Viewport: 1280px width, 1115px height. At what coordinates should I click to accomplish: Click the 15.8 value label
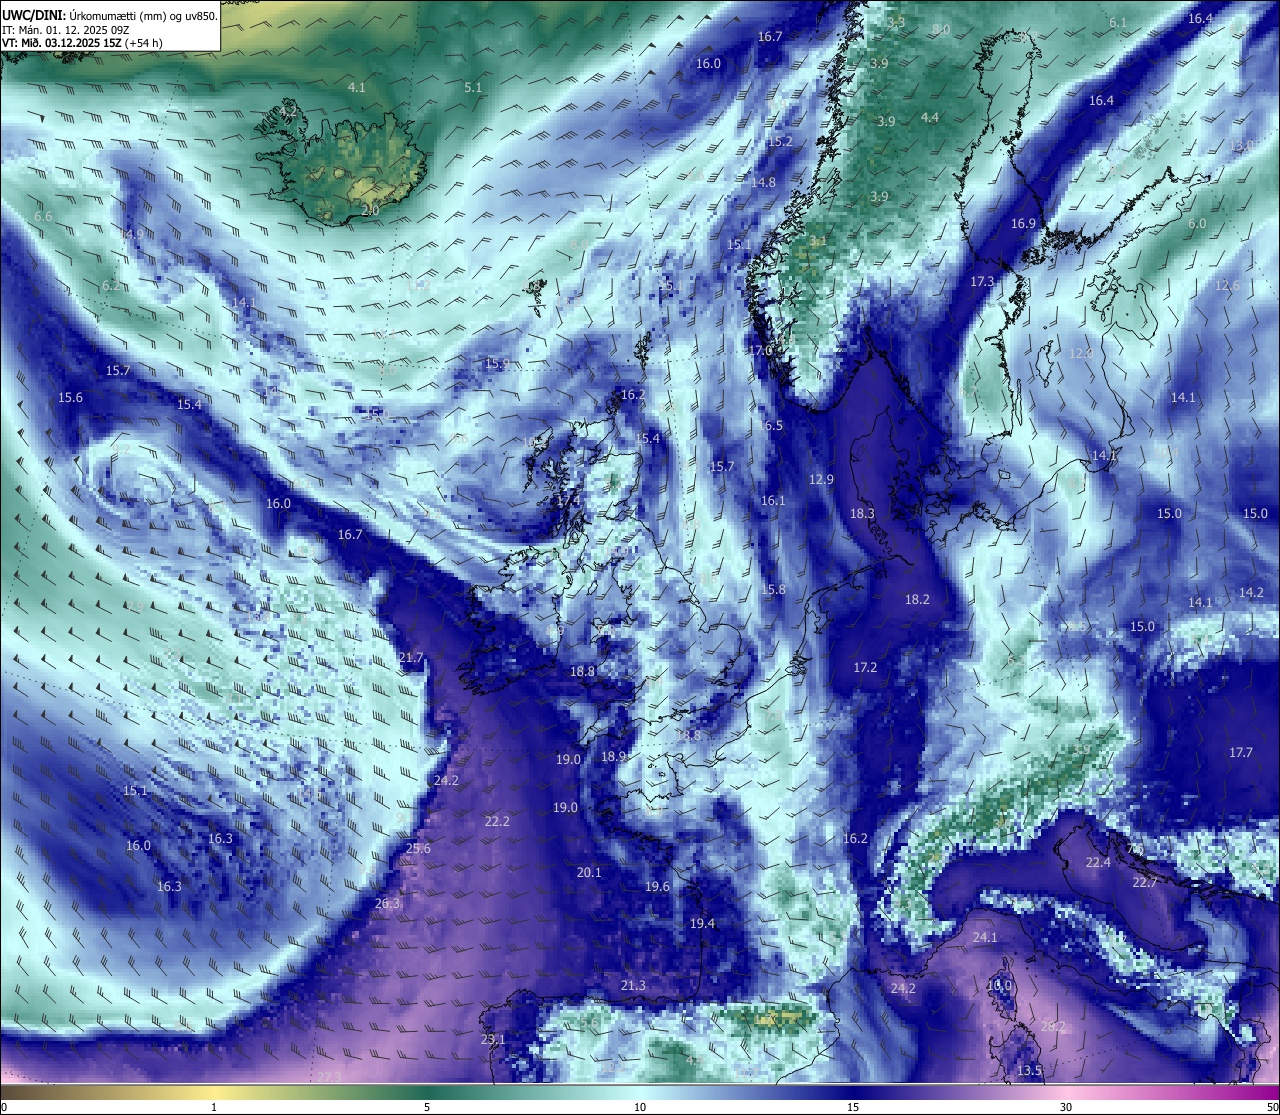click(x=773, y=590)
